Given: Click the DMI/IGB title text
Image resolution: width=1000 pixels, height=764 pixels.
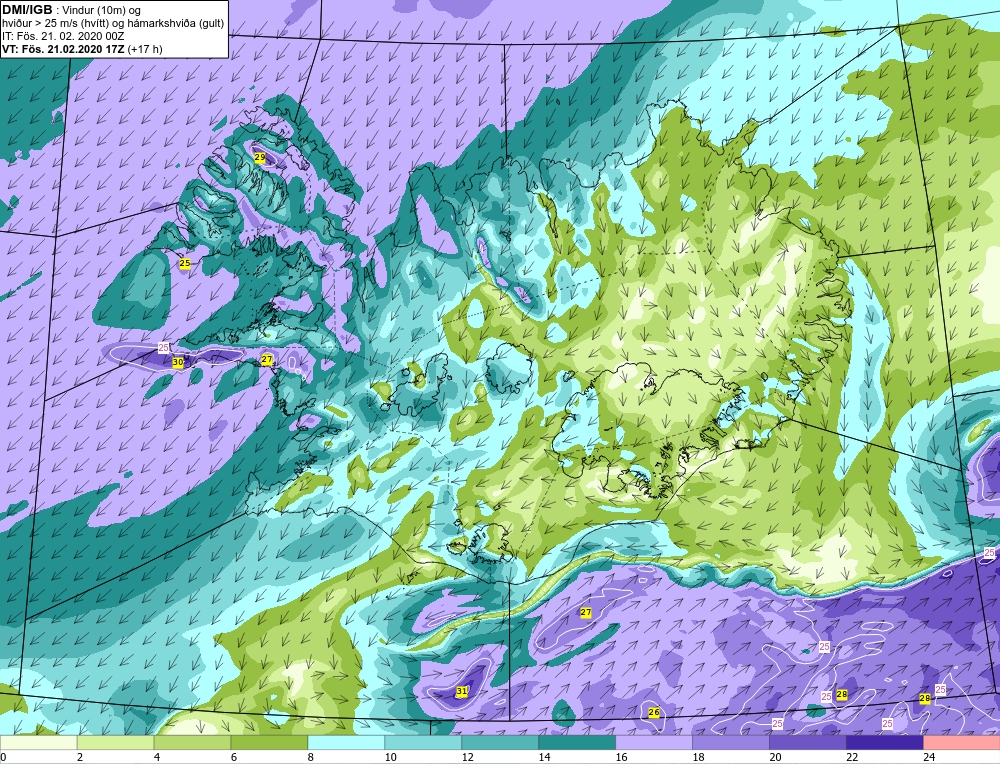Looking at the screenshot, I should point(27,10).
